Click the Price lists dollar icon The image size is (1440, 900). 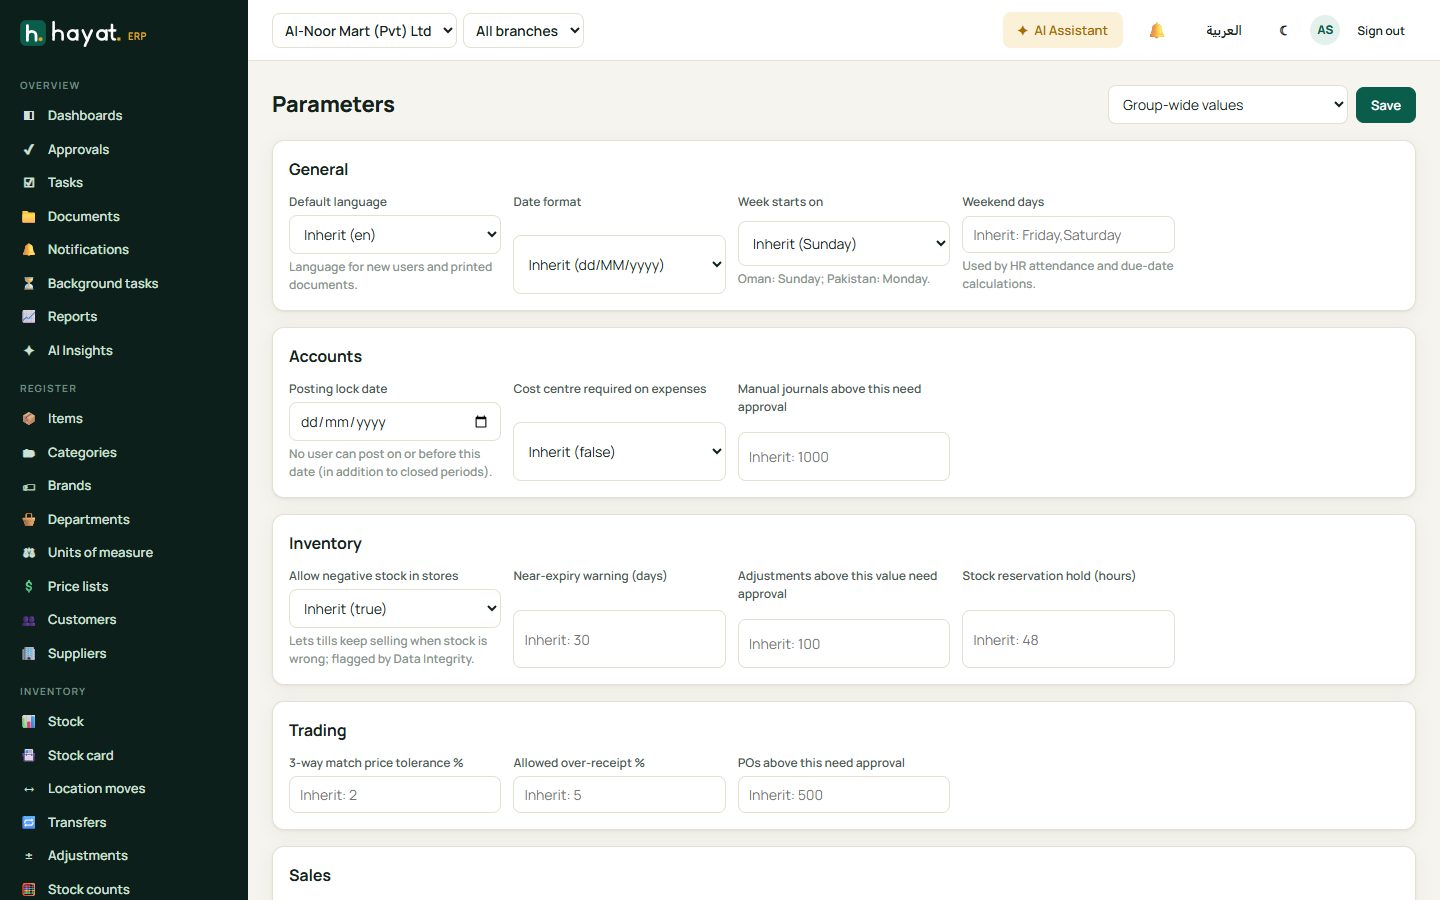coord(29,586)
